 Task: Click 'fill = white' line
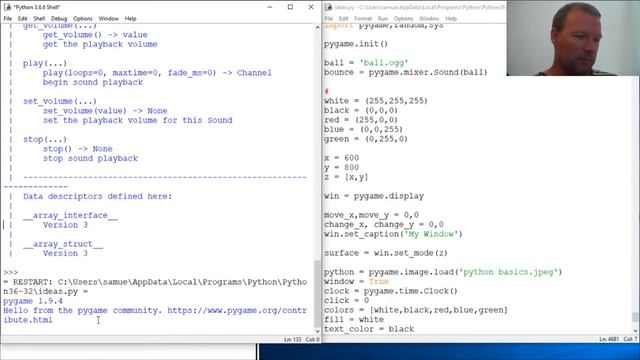click(354, 320)
